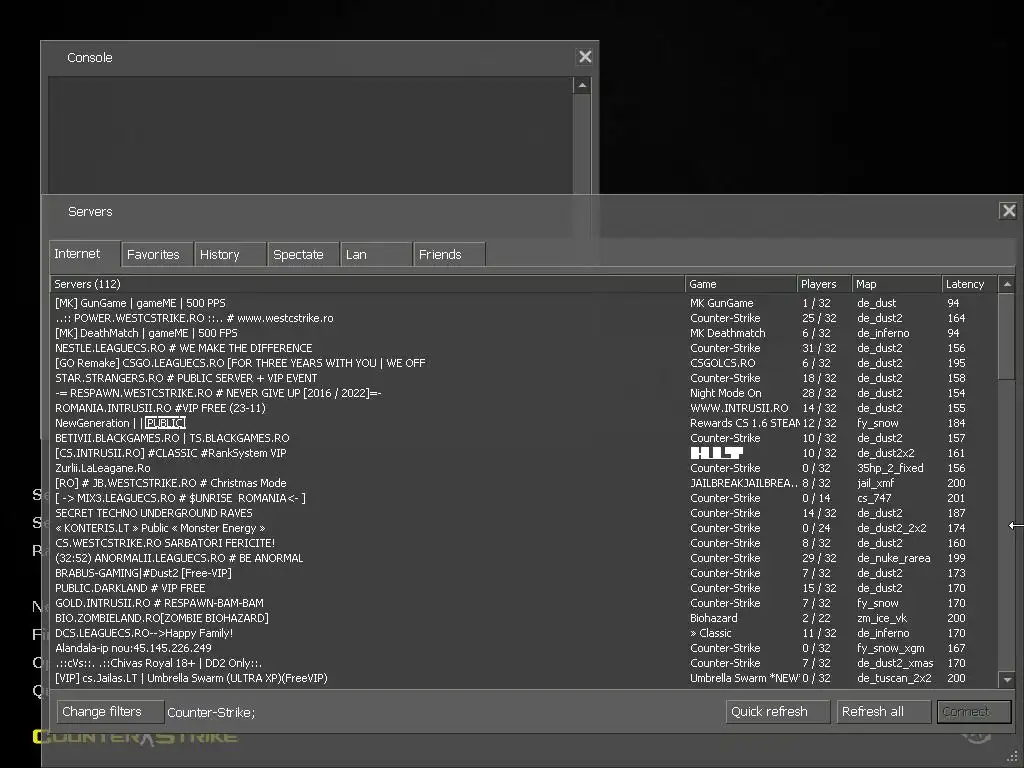Select the Zurlii.LaLeagane.Ro server row
Viewport: 1024px width, 768px height.
point(524,468)
